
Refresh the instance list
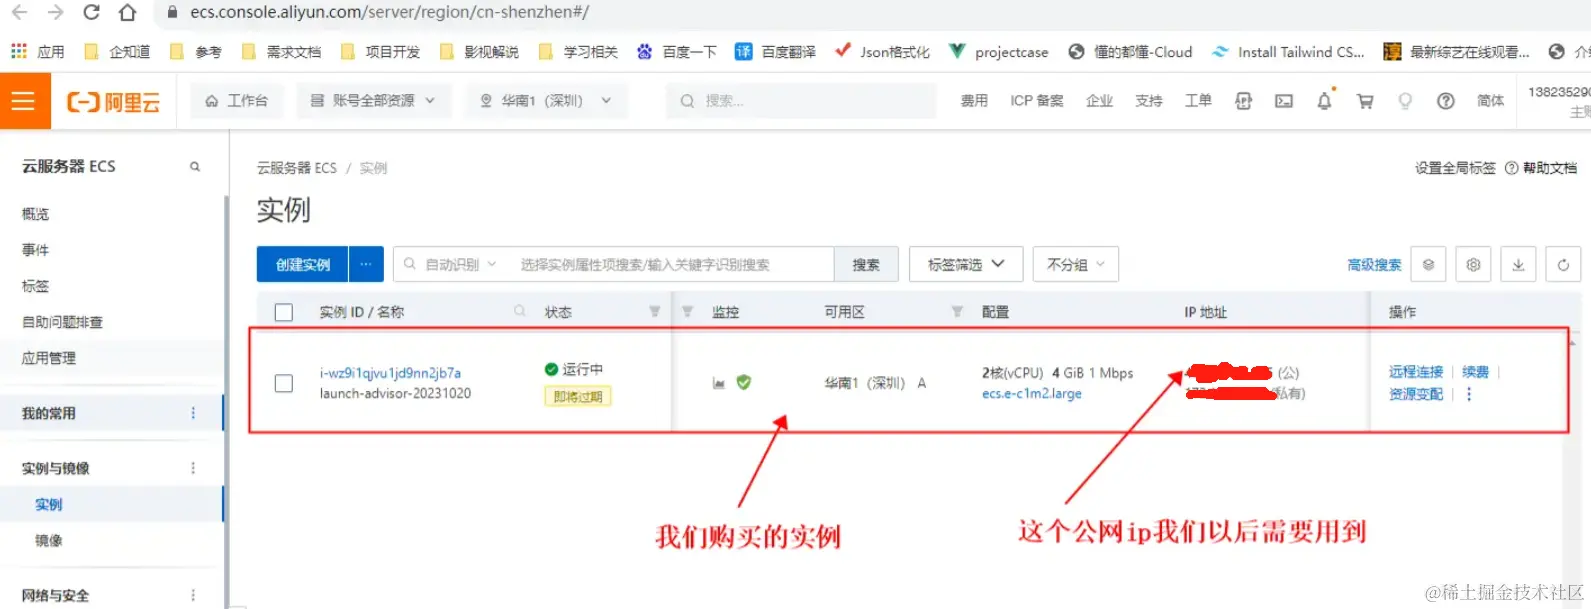[1563, 265]
